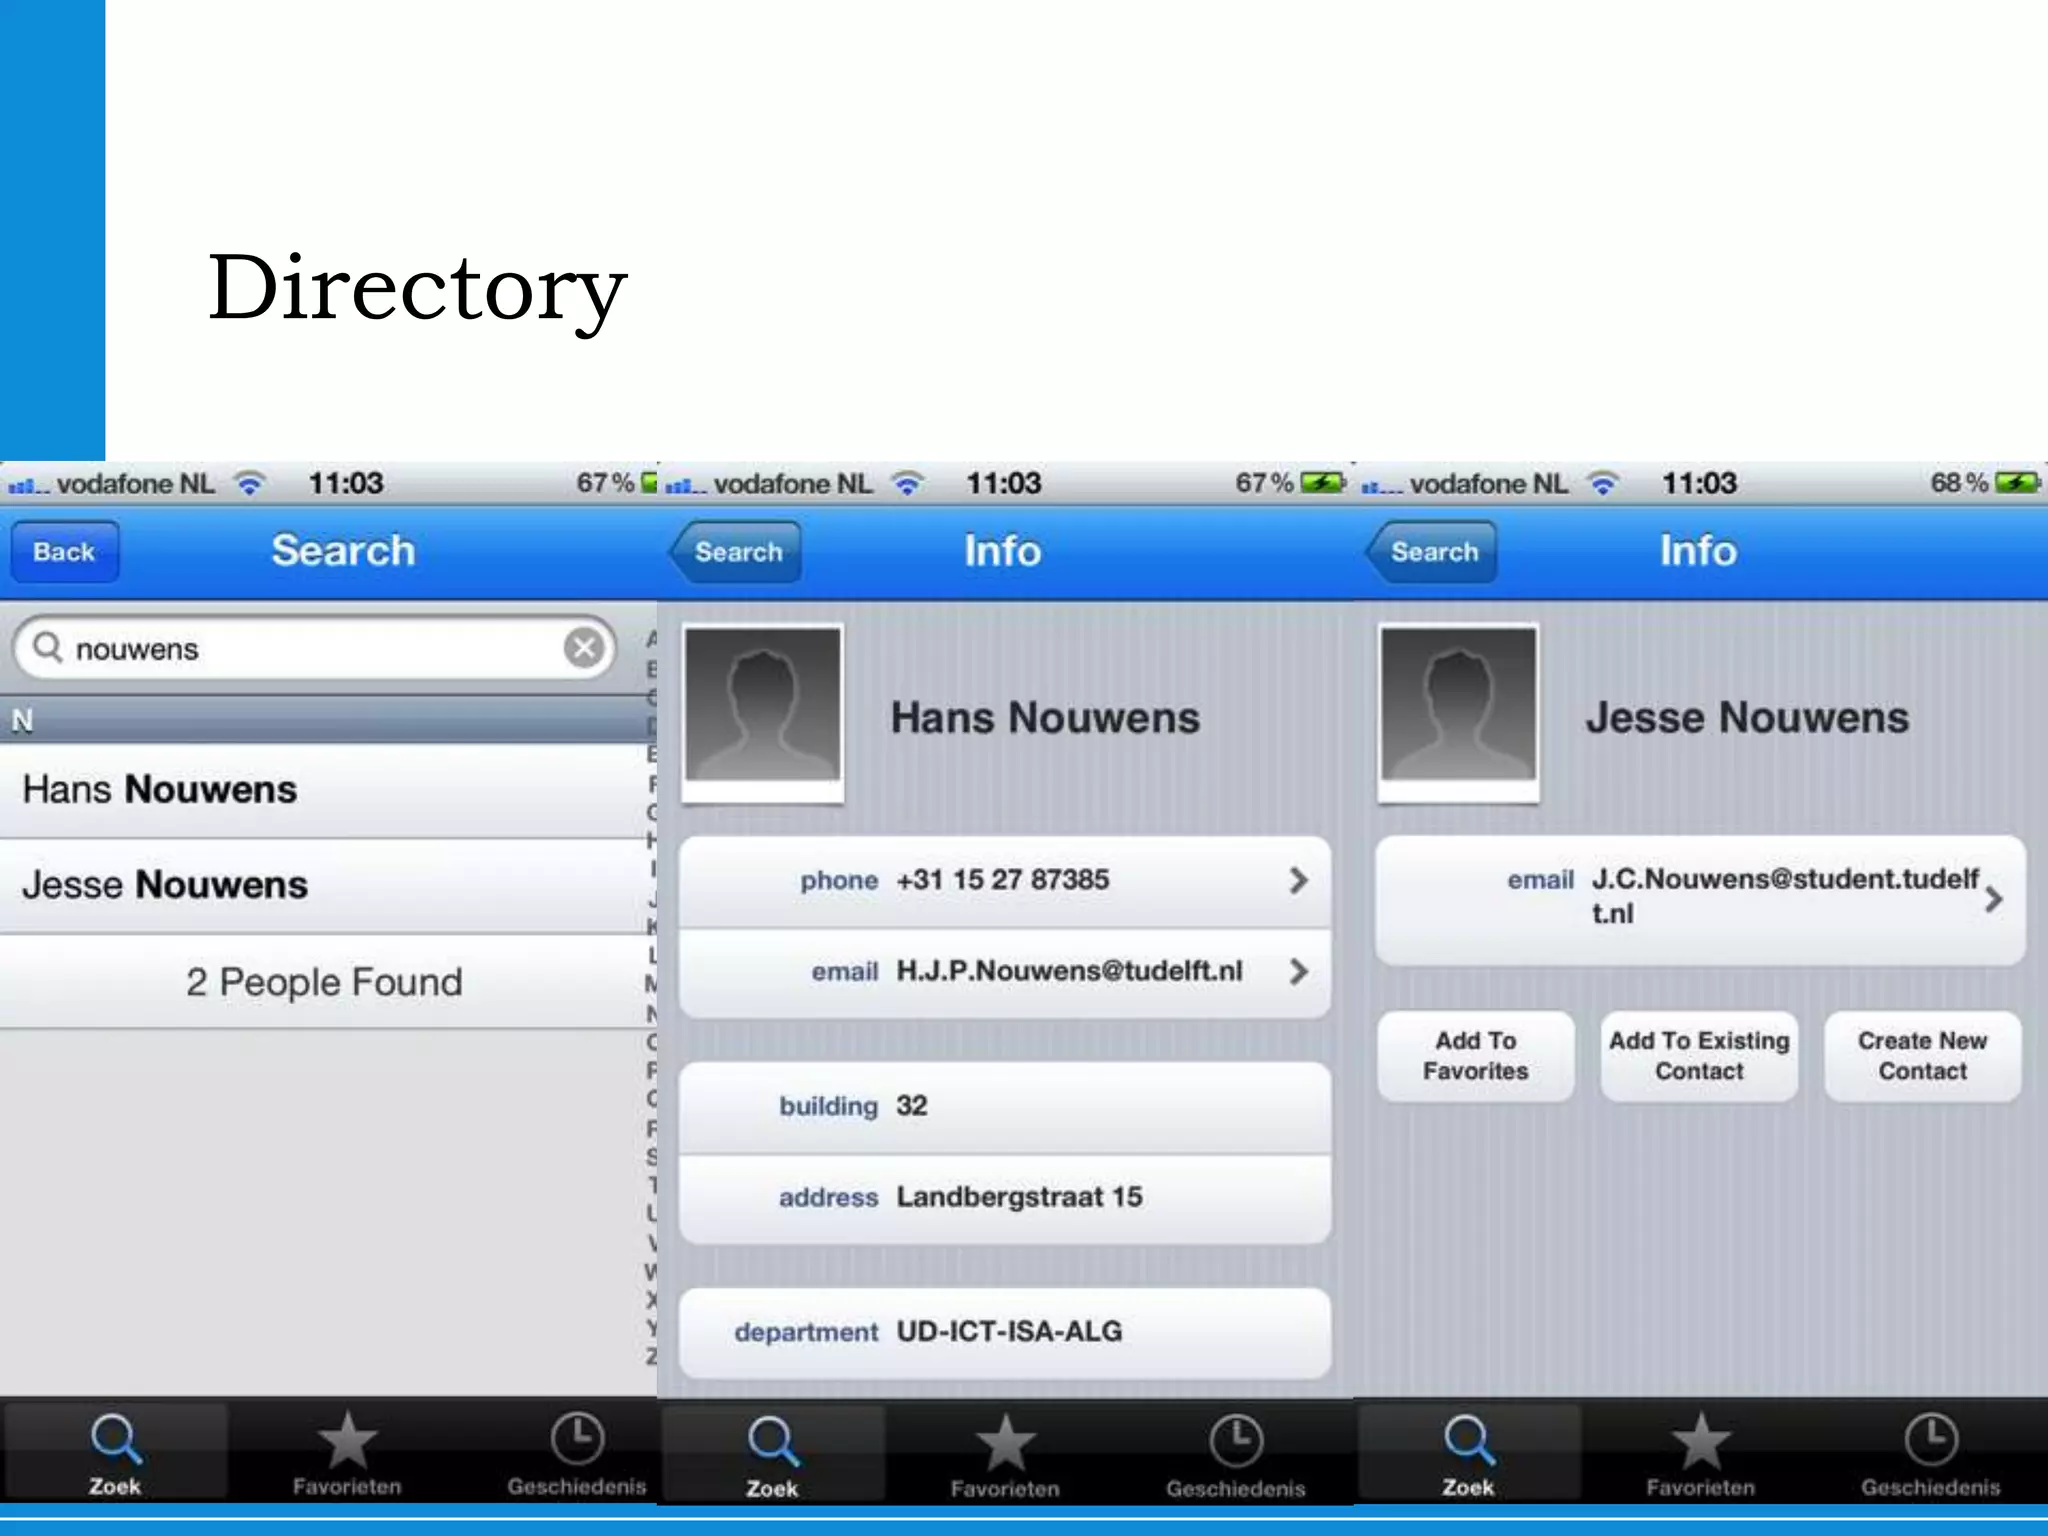The width and height of the screenshot is (2048, 1536).
Task: Tap the Back button on Search screen
Action: click(65, 551)
